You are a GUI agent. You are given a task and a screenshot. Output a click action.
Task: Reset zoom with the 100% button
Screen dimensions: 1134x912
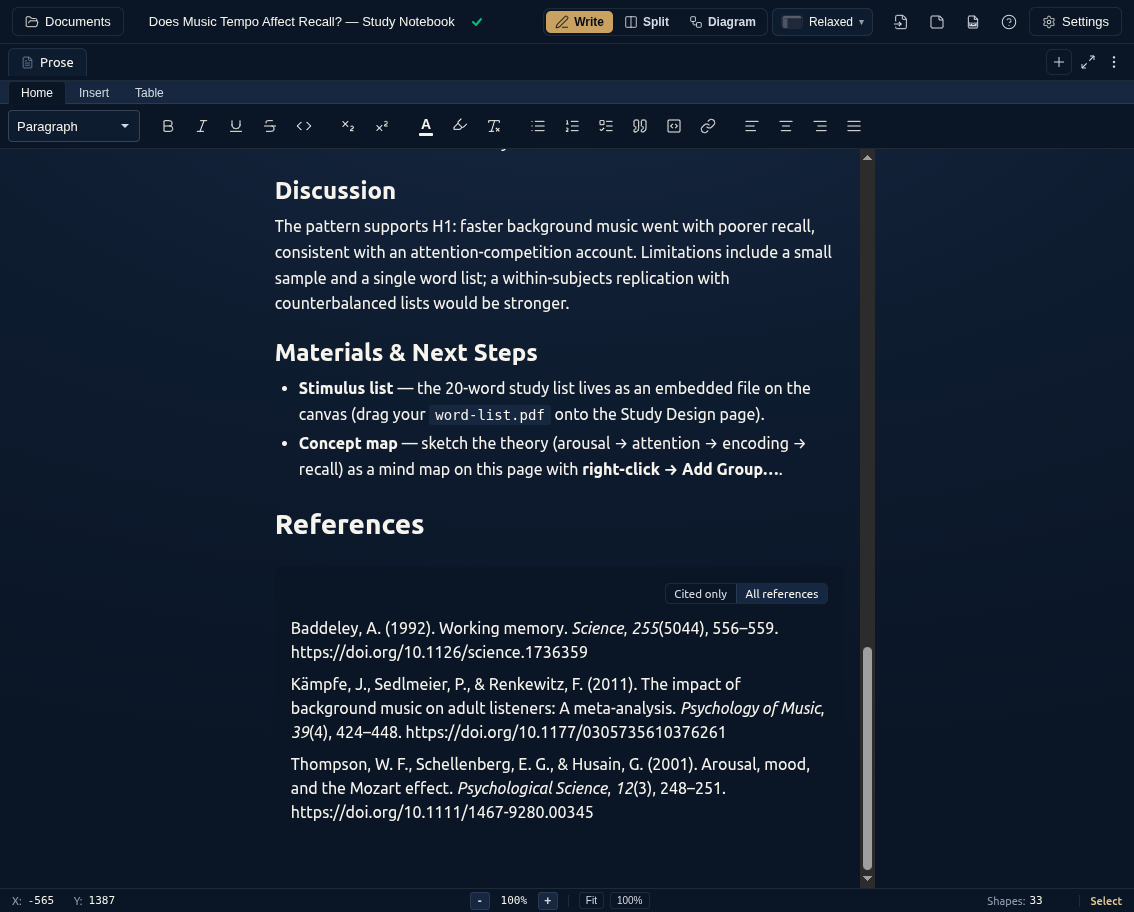[629, 900]
